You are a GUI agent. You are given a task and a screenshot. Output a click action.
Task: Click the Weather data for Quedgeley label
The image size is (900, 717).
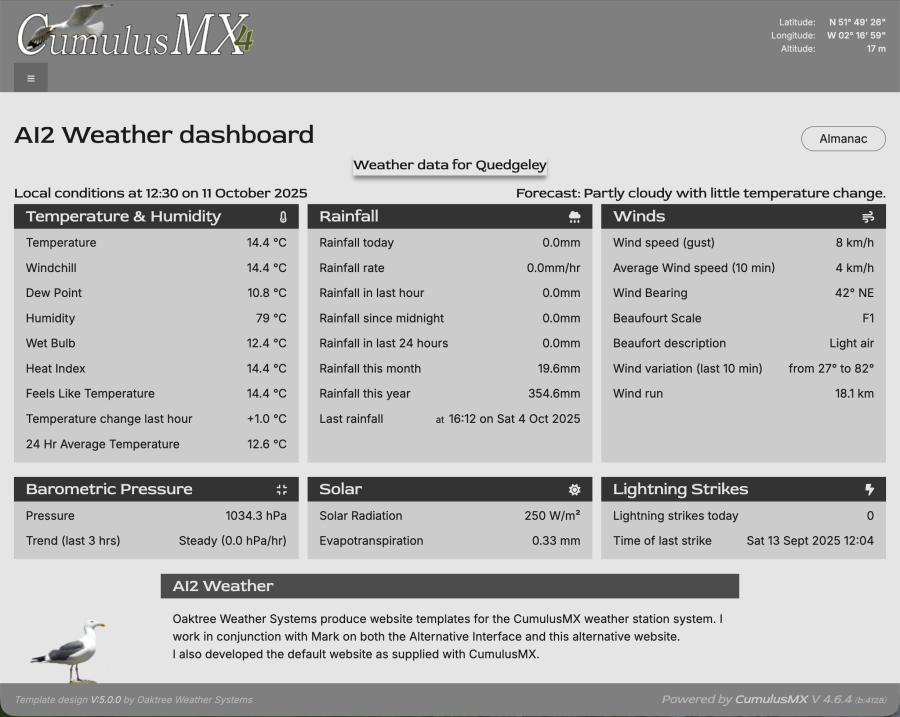[450, 165]
